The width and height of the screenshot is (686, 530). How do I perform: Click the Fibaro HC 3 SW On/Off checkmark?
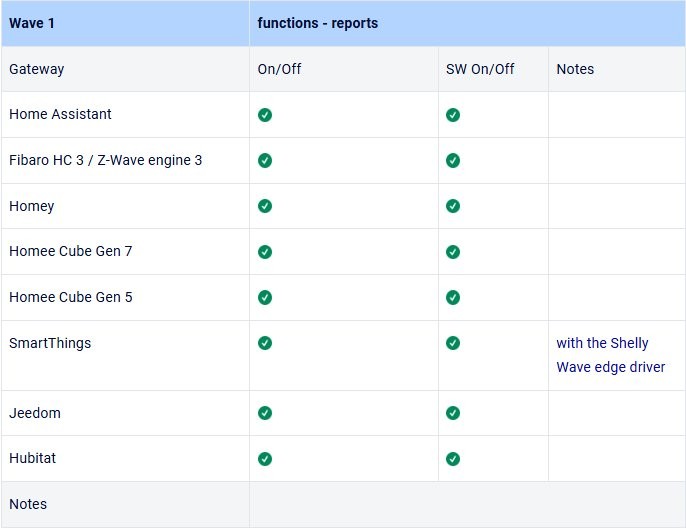pyautogui.click(x=453, y=161)
